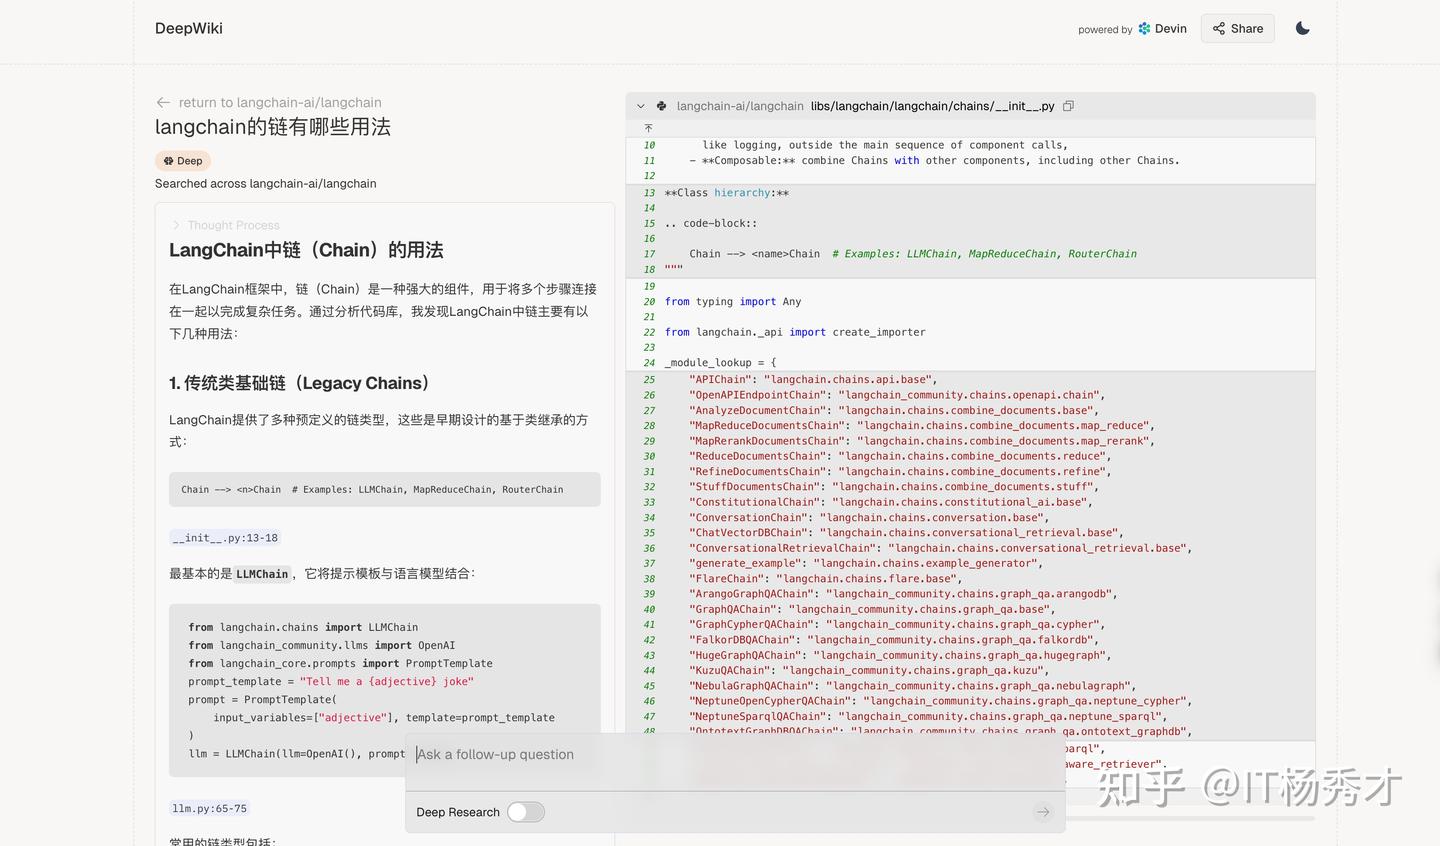Click the repository icon beside langchain-ai/langchain path
This screenshot has height=846, width=1440.
(x=661, y=105)
